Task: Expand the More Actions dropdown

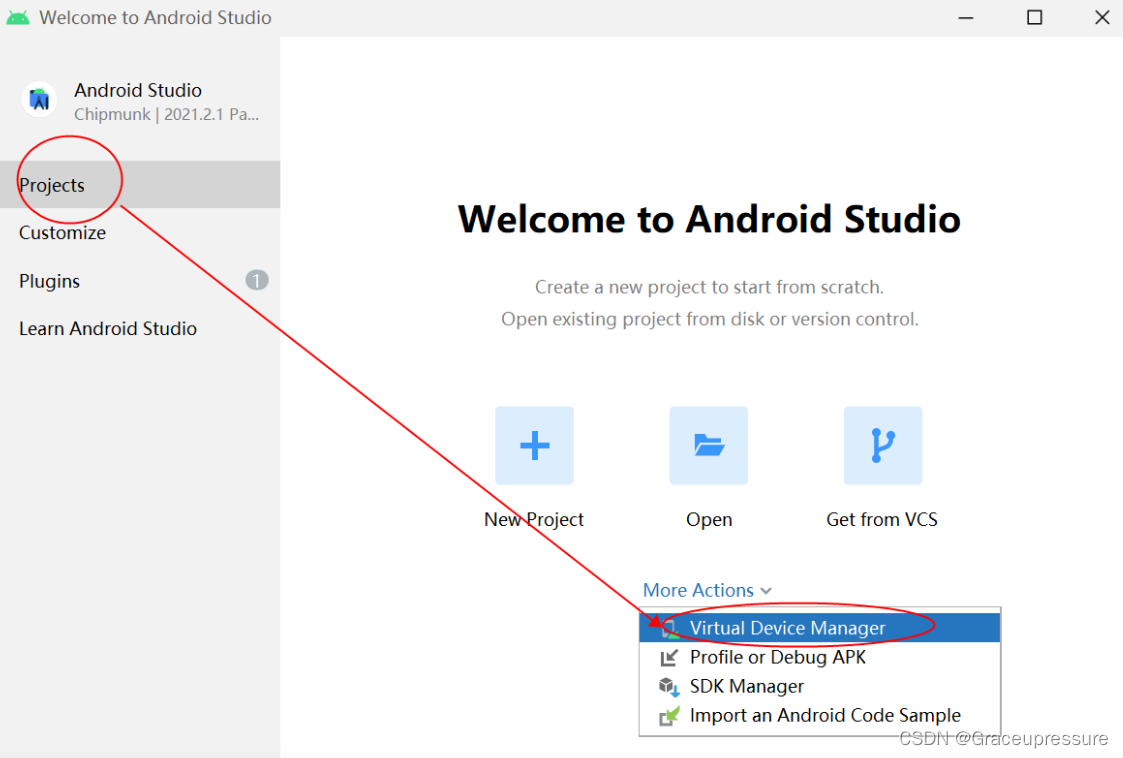Action: (x=707, y=590)
